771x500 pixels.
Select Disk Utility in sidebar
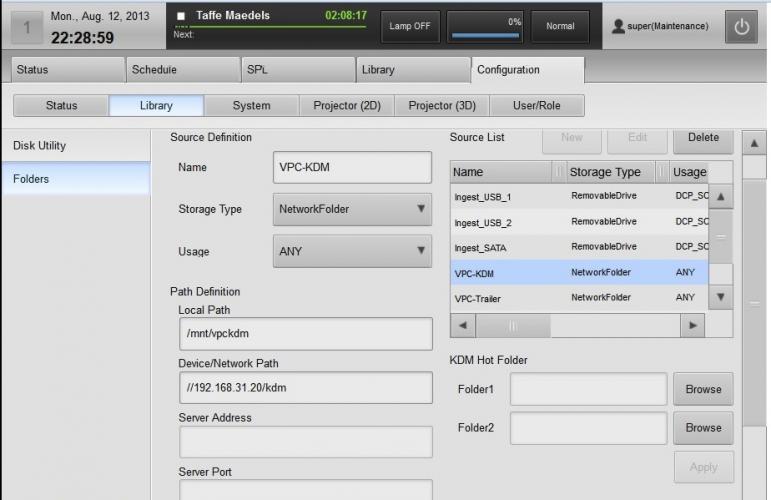click(x=75, y=146)
